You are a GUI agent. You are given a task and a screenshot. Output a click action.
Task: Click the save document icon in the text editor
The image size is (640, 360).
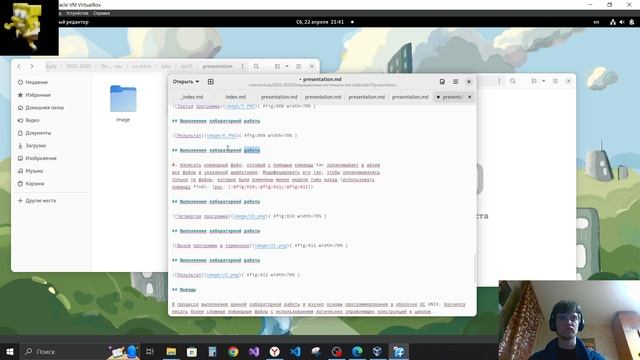(442, 82)
